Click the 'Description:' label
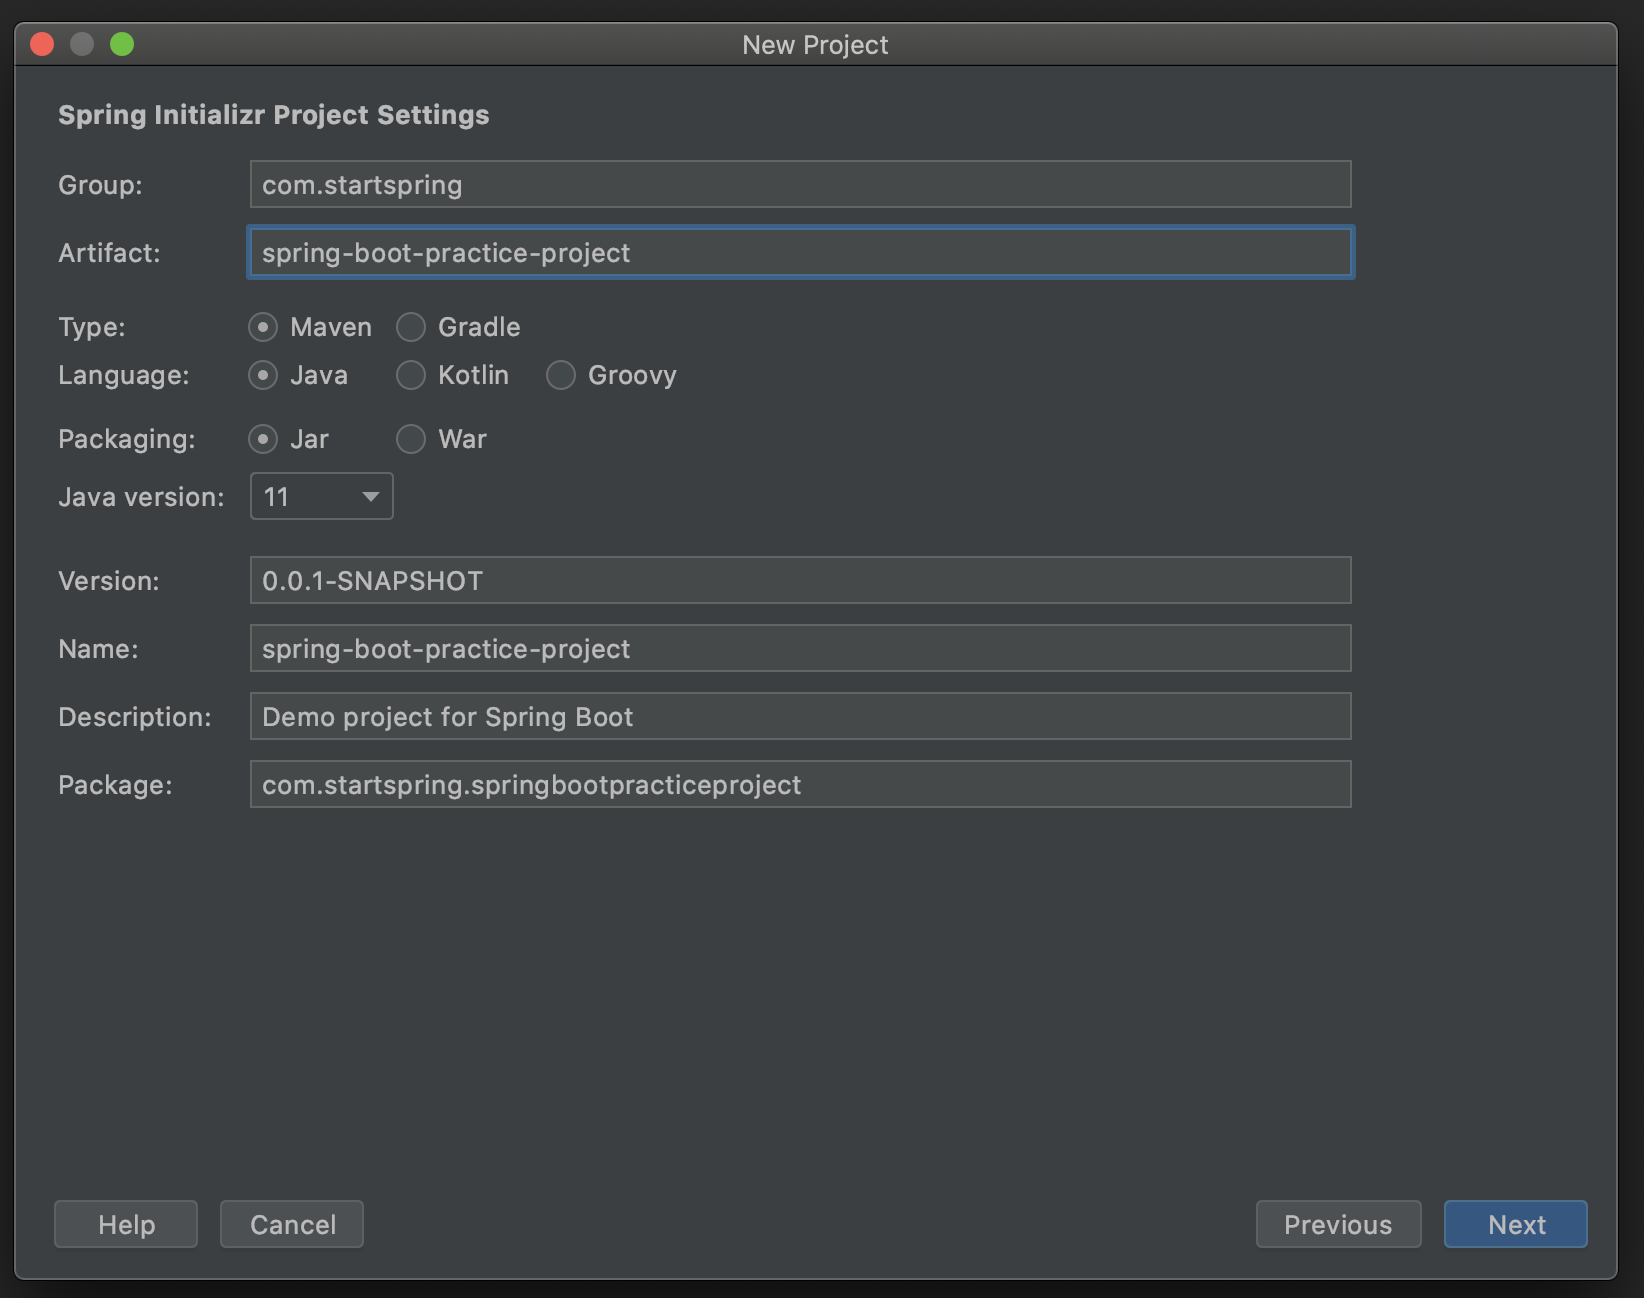The height and width of the screenshot is (1298, 1644). (135, 717)
